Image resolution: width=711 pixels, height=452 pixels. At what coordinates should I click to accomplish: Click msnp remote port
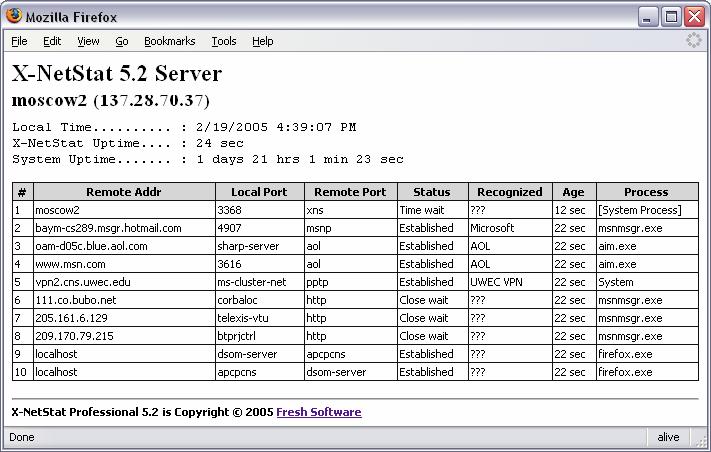click(x=319, y=228)
